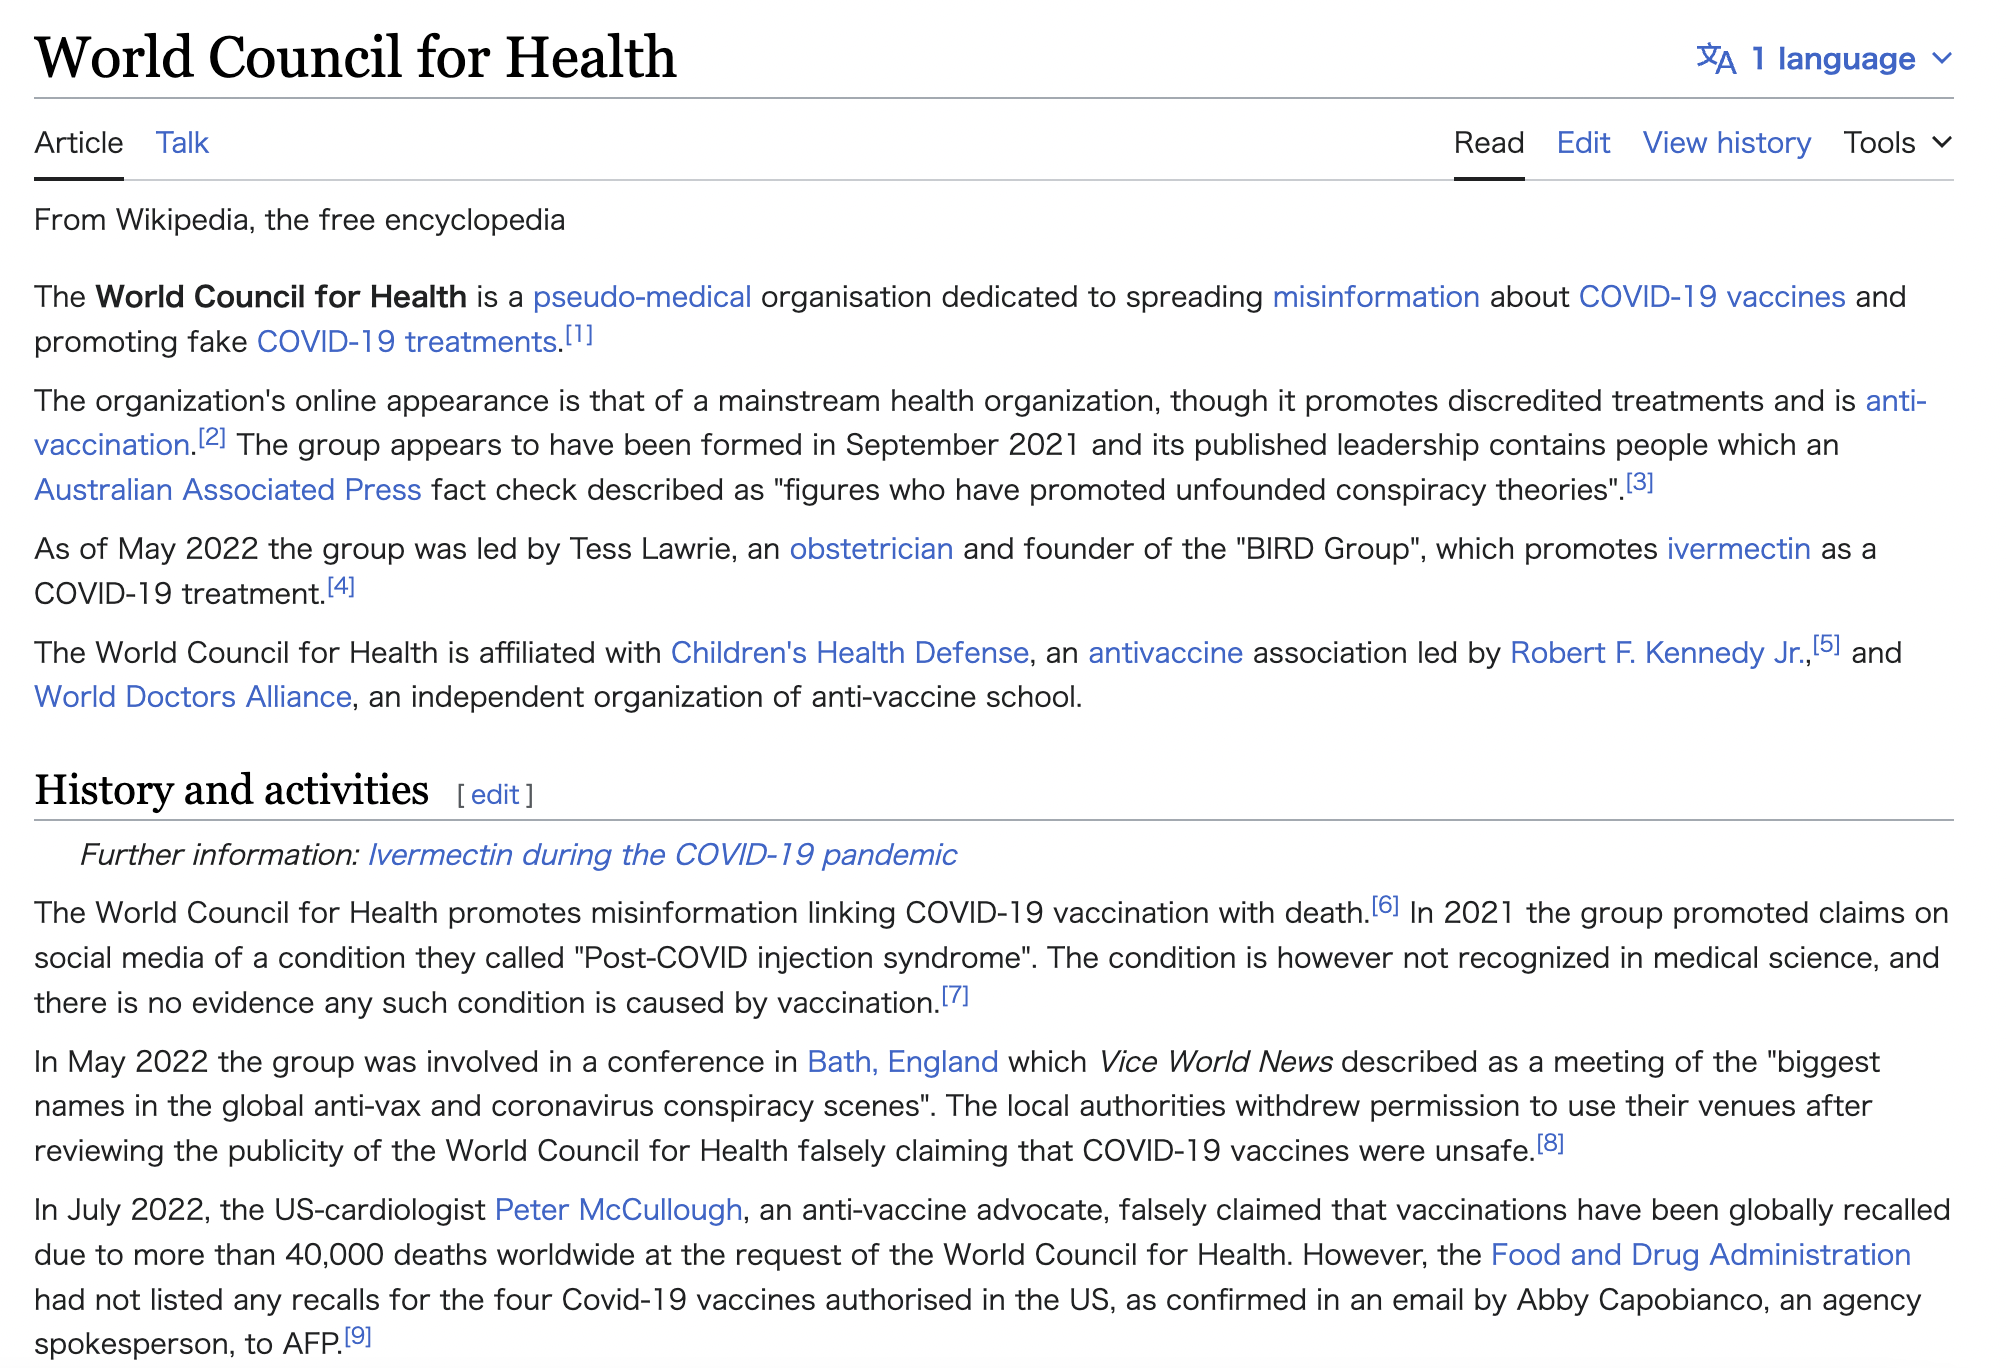This screenshot has width=2006, height=1368.
Task: Select the Read tab
Action: pos(1489,143)
